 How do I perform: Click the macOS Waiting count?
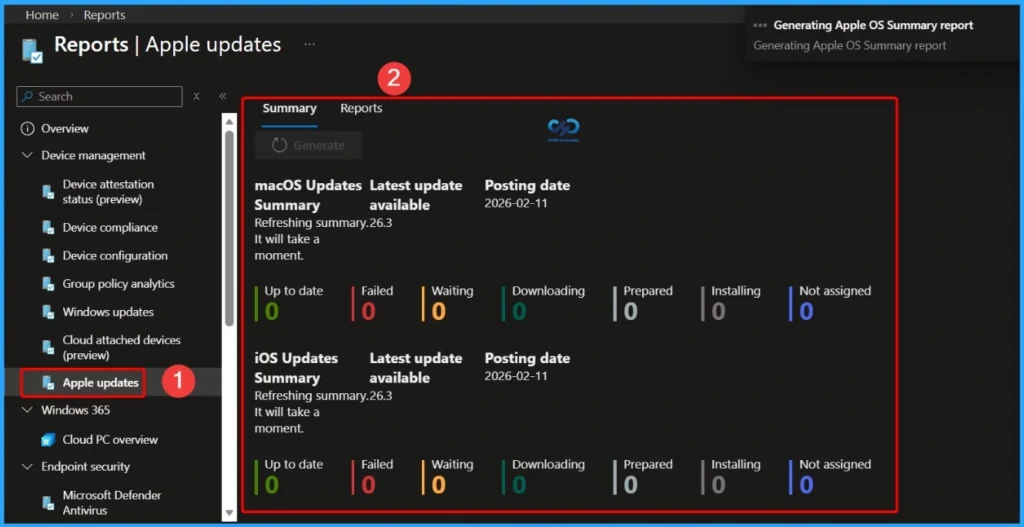point(438,311)
